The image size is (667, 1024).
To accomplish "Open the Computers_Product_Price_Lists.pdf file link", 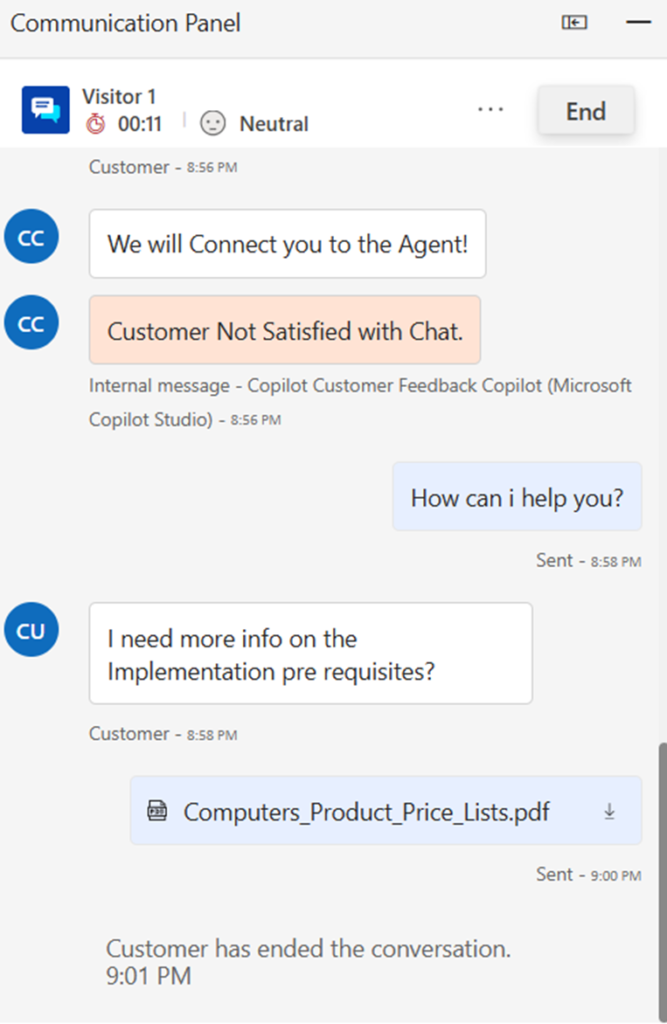I will (x=366, y=811).
